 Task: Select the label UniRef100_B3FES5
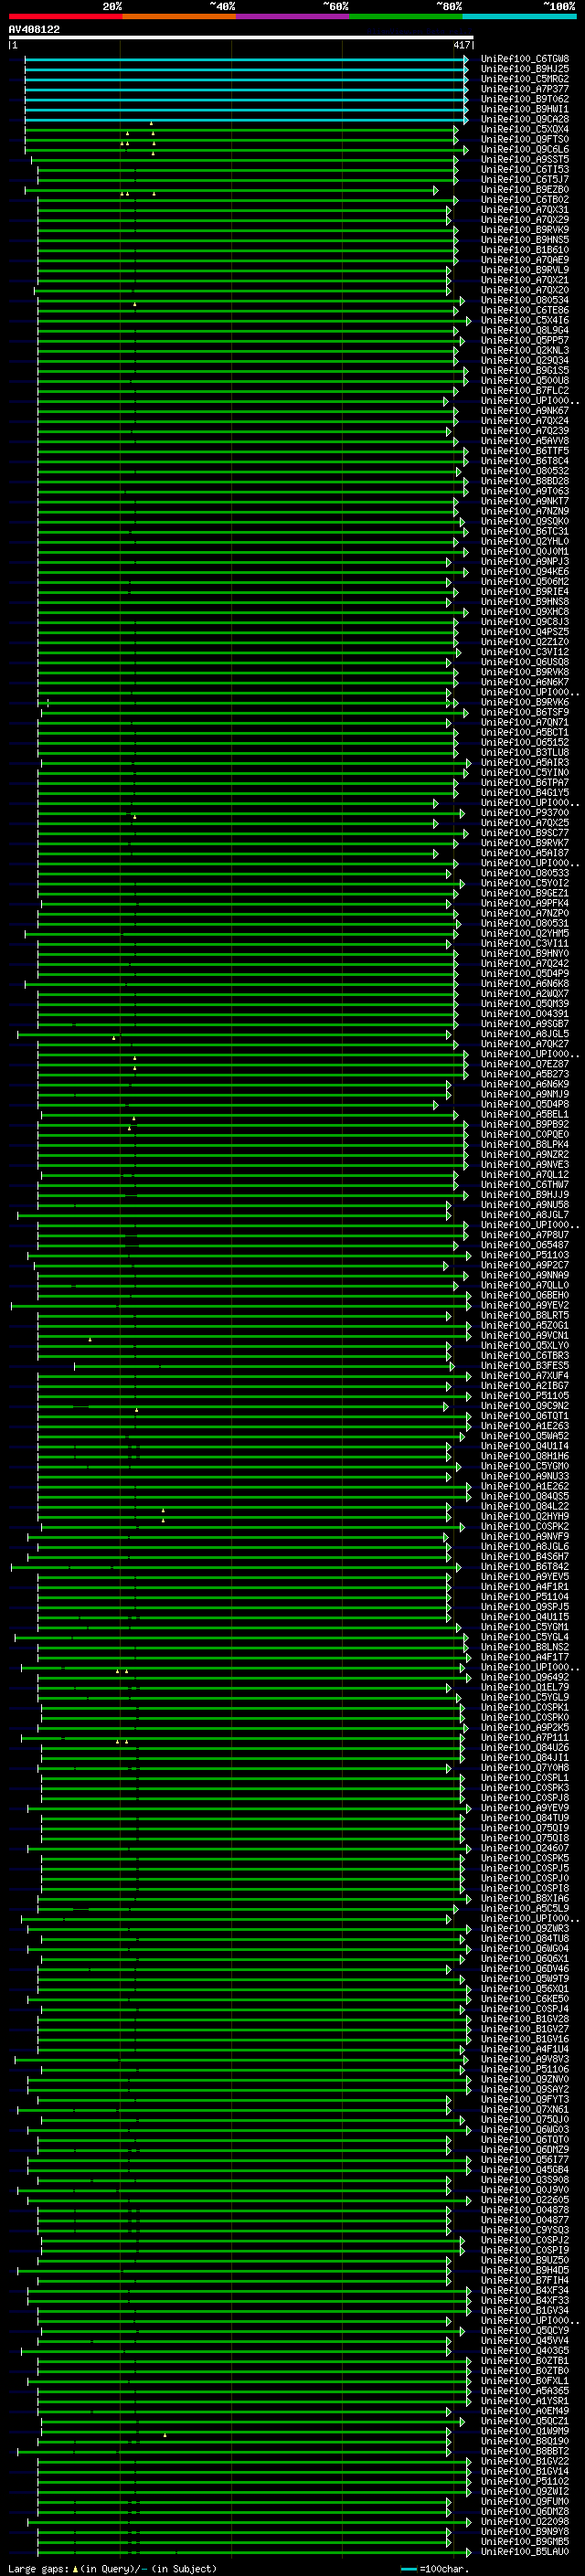(x=525, y=1366)
